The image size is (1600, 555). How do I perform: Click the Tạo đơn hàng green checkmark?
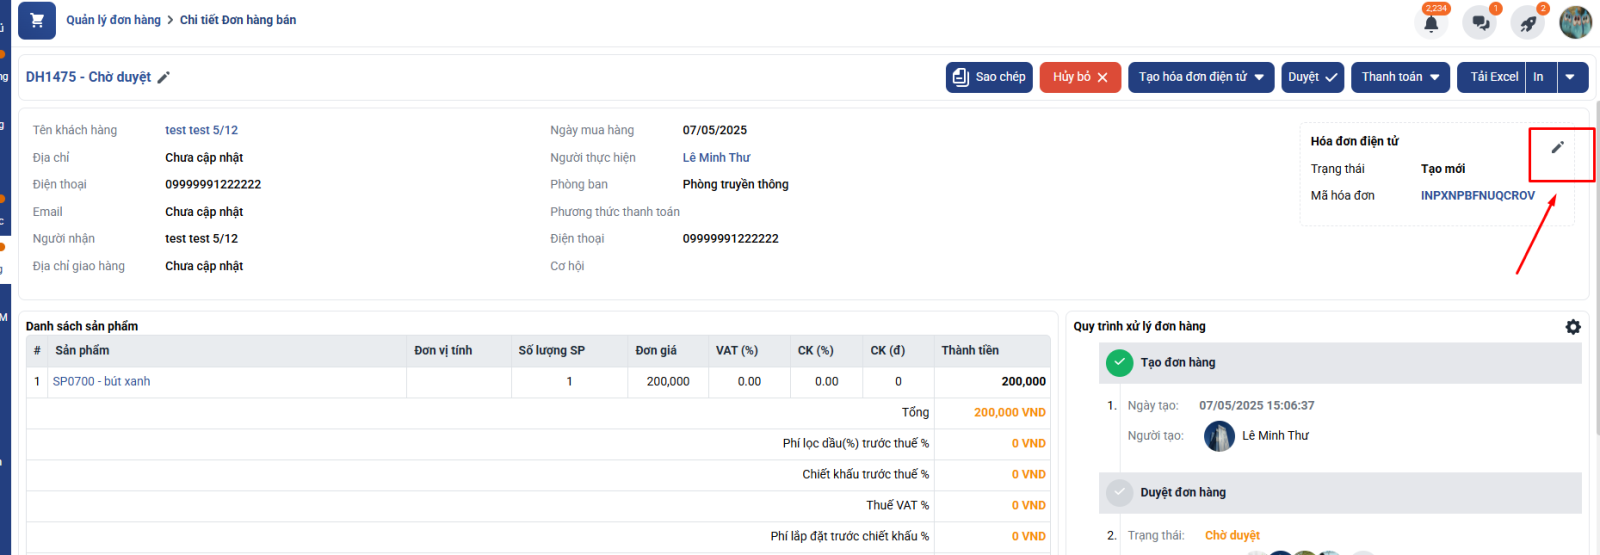click(x=1119, y=363)
